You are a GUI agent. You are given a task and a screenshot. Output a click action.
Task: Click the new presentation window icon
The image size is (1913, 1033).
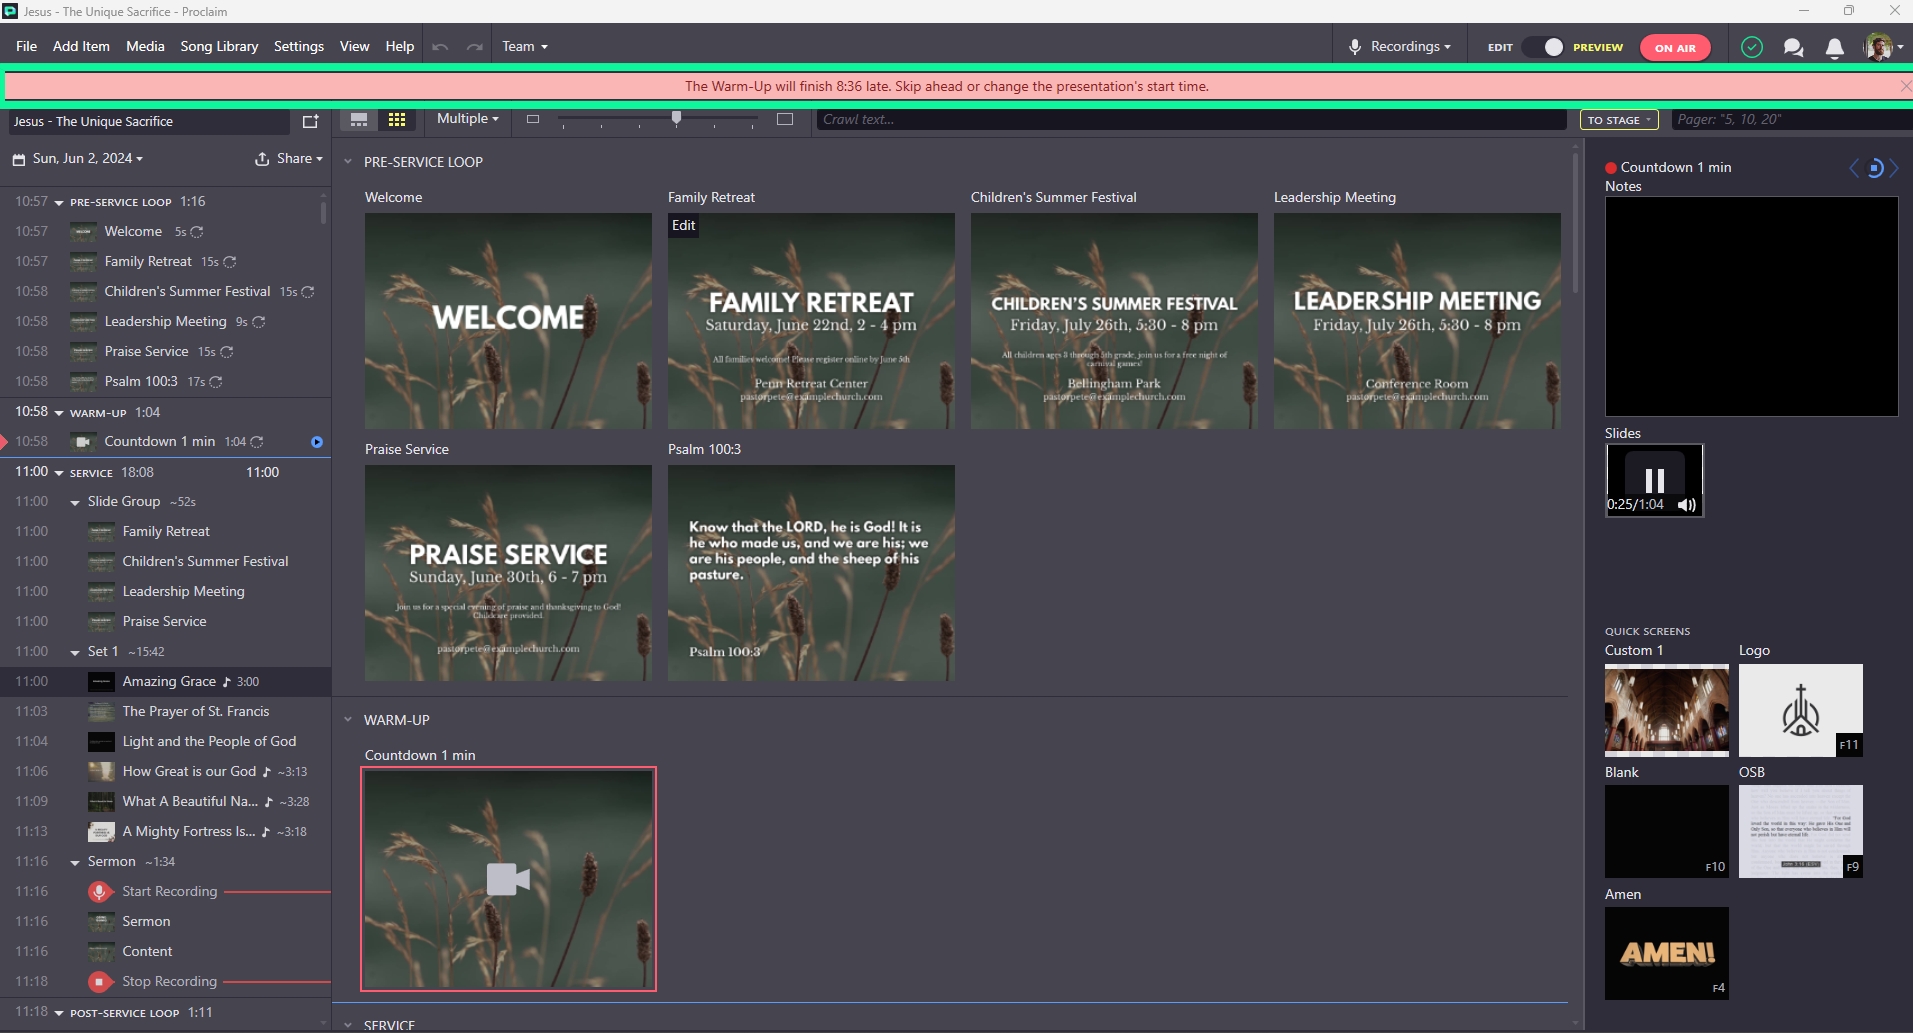[311, 121]
